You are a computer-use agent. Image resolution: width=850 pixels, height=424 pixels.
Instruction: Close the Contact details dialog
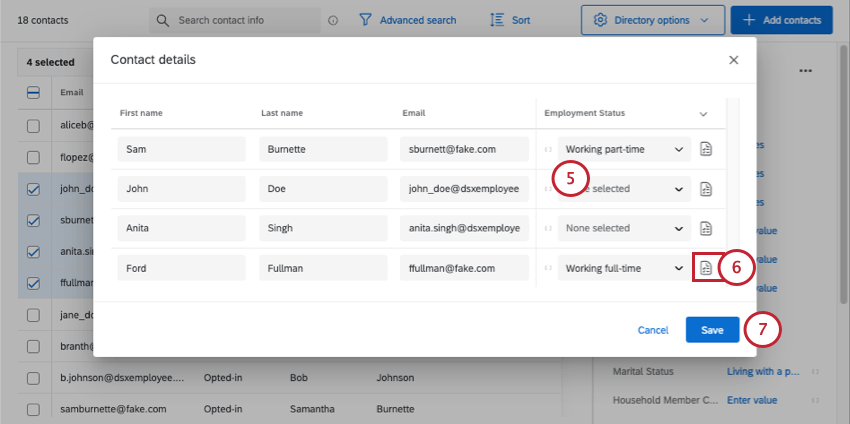[733, 60]
